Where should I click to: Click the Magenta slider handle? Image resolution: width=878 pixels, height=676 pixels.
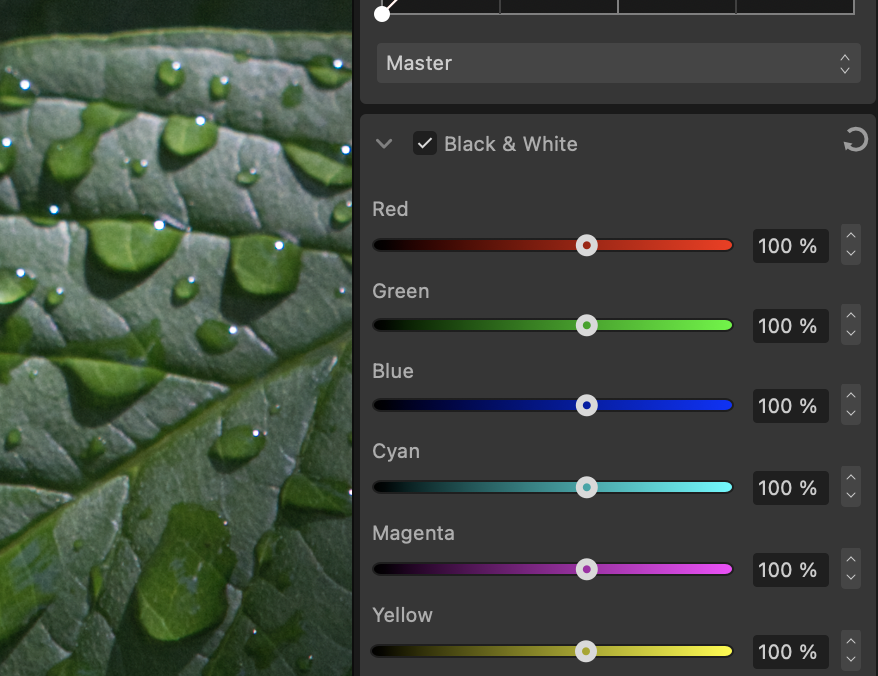tap(587, 569)
